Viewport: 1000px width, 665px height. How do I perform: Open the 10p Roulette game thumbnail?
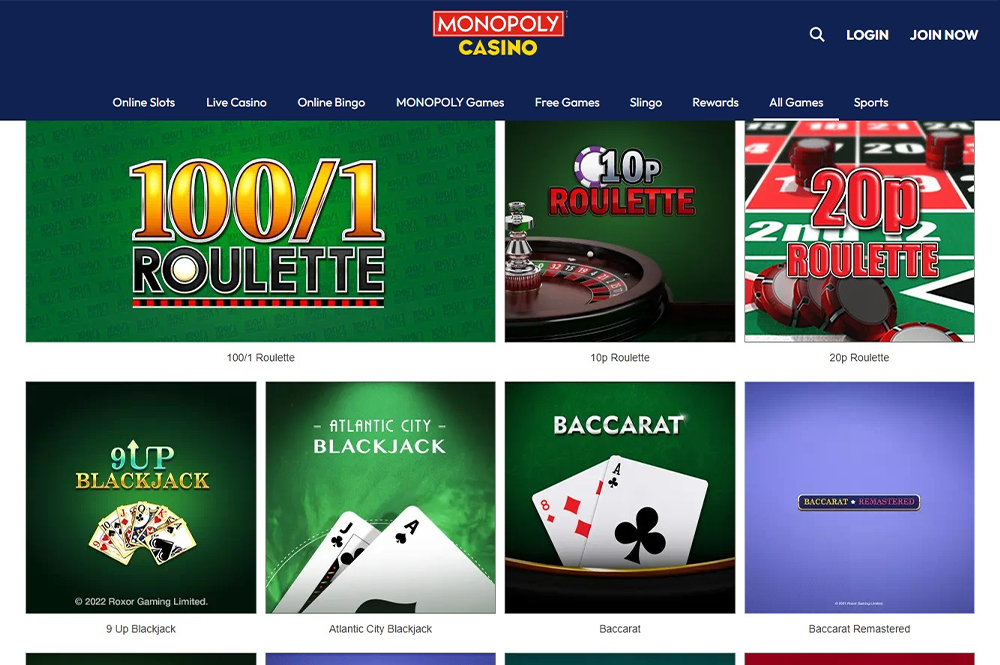(x=620, y=231)
